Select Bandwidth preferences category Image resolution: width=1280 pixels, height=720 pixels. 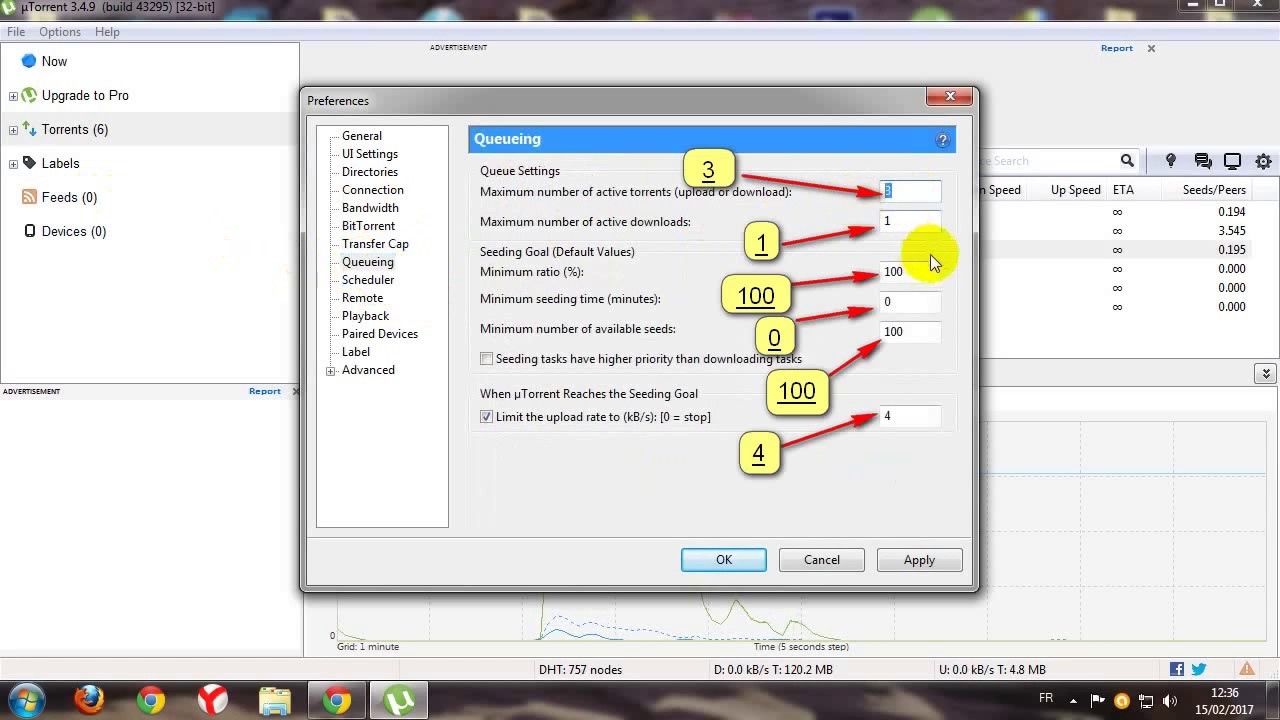[x=370, y=208]
